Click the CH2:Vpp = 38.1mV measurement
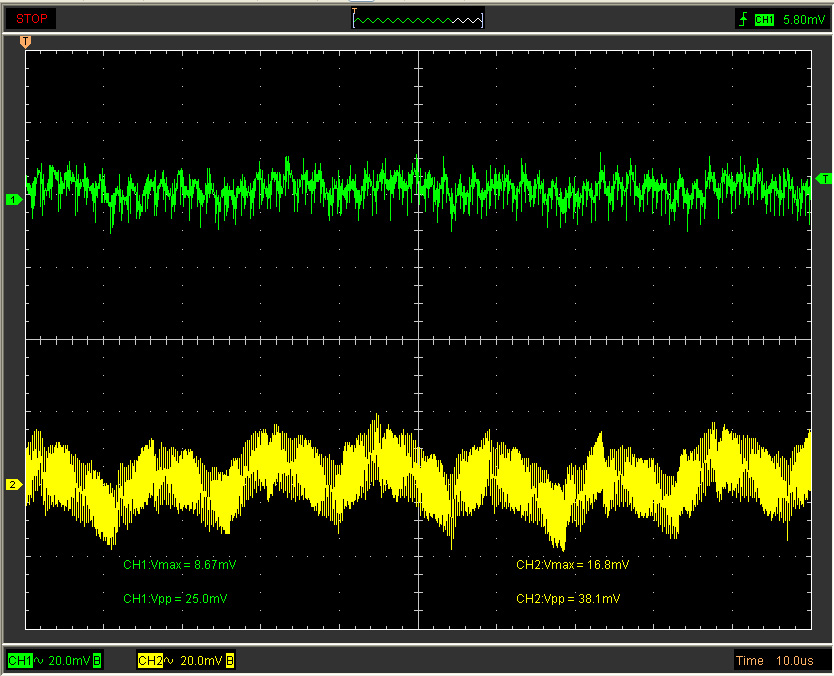834x676 pixels. (568, 598)
